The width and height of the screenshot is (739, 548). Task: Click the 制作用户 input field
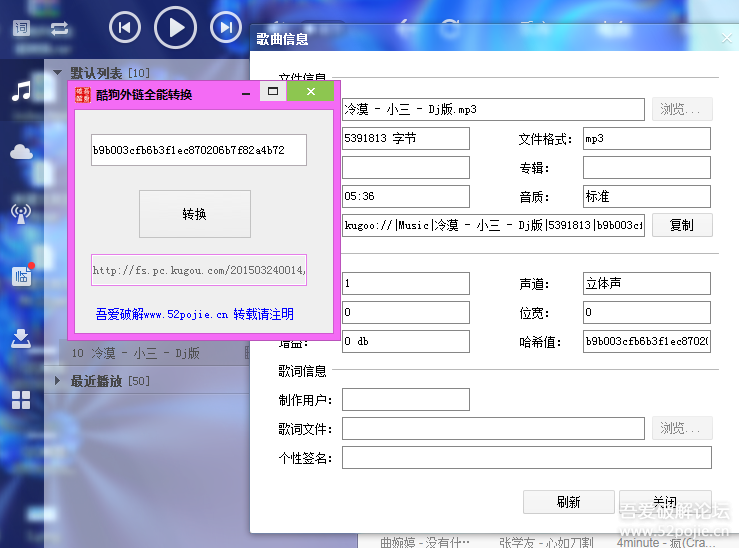(x=406, y=400)
